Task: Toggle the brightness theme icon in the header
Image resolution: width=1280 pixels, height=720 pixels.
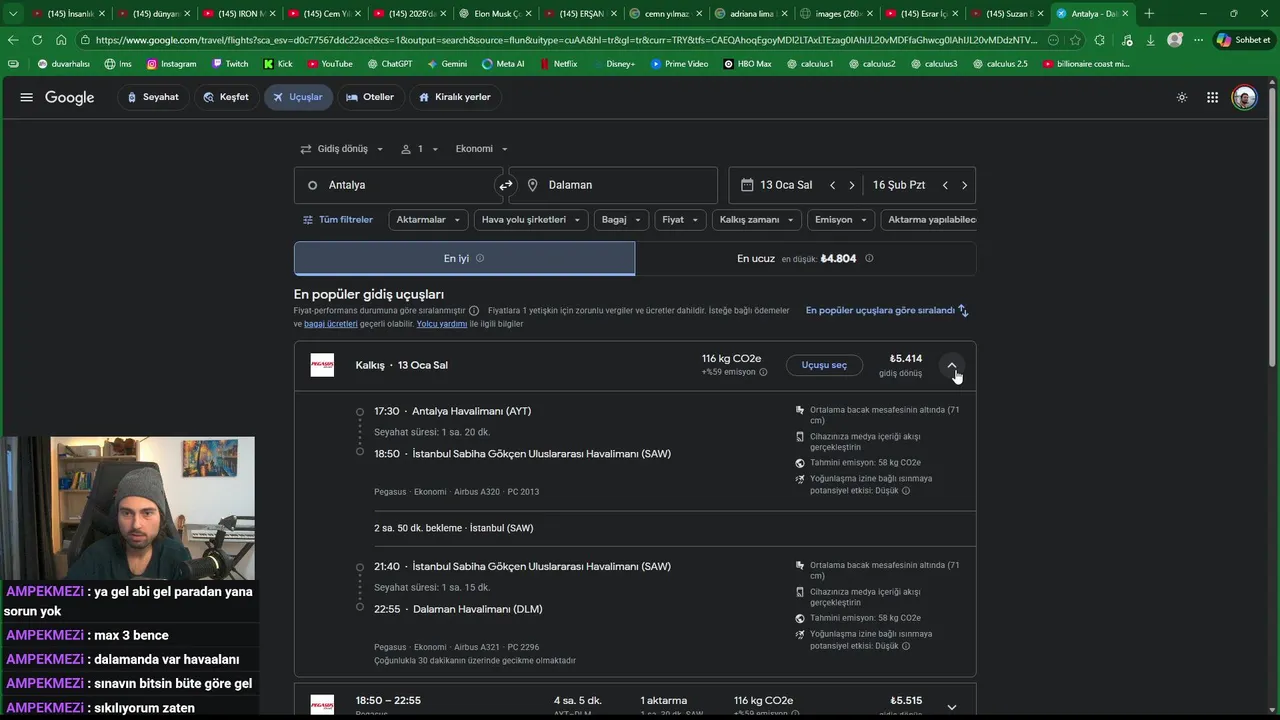Action: pos(1182,97)
